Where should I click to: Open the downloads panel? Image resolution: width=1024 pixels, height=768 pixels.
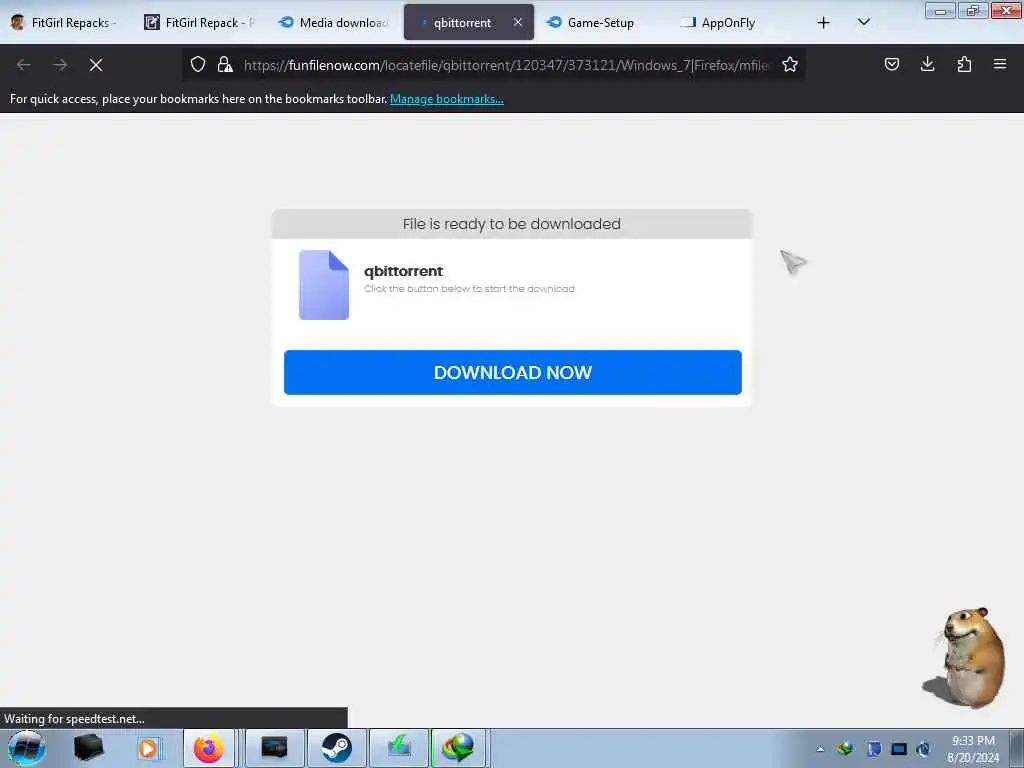(927, 64)
